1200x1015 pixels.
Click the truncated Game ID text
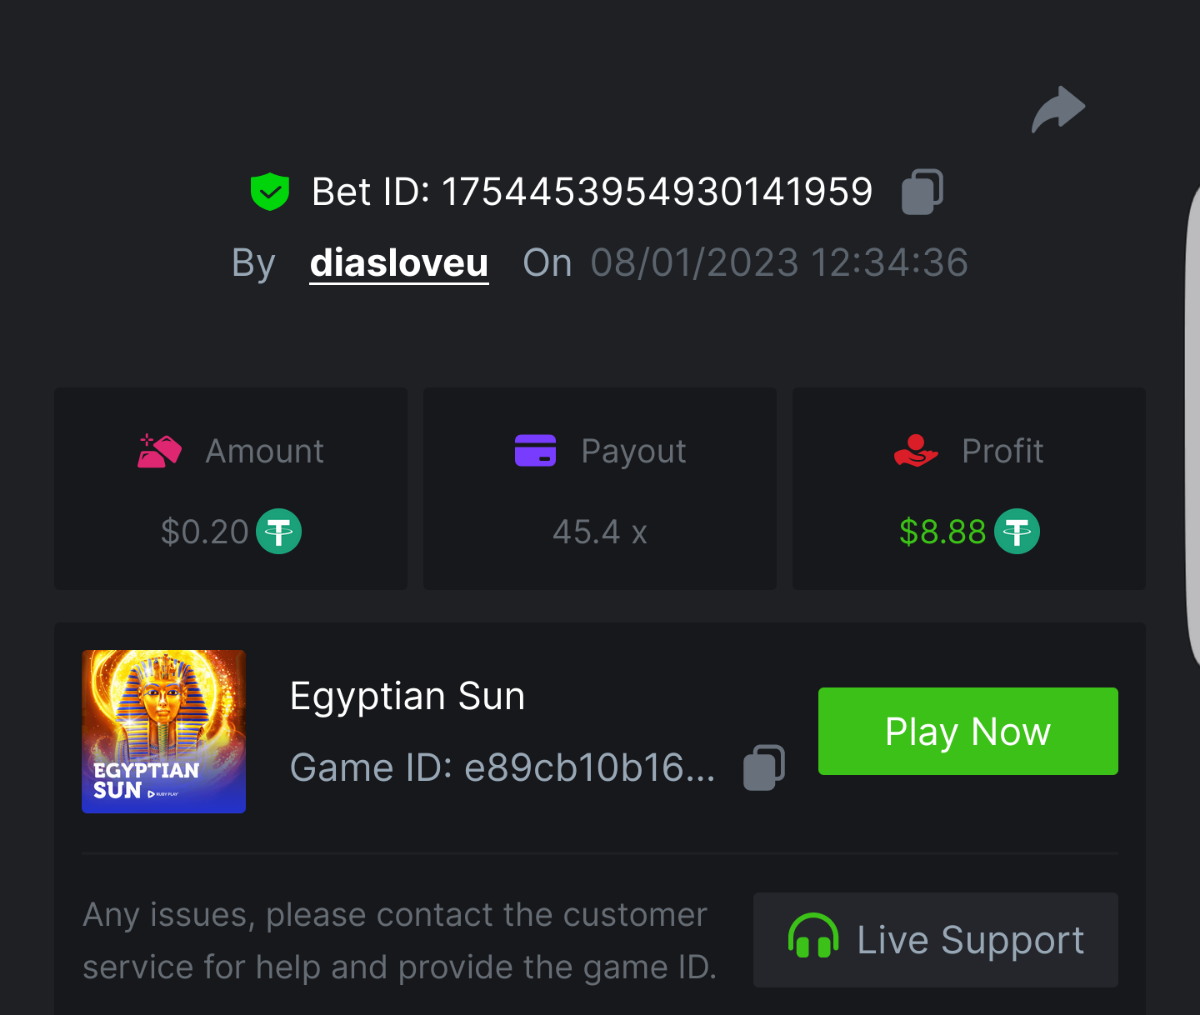[x=590, y=768]
